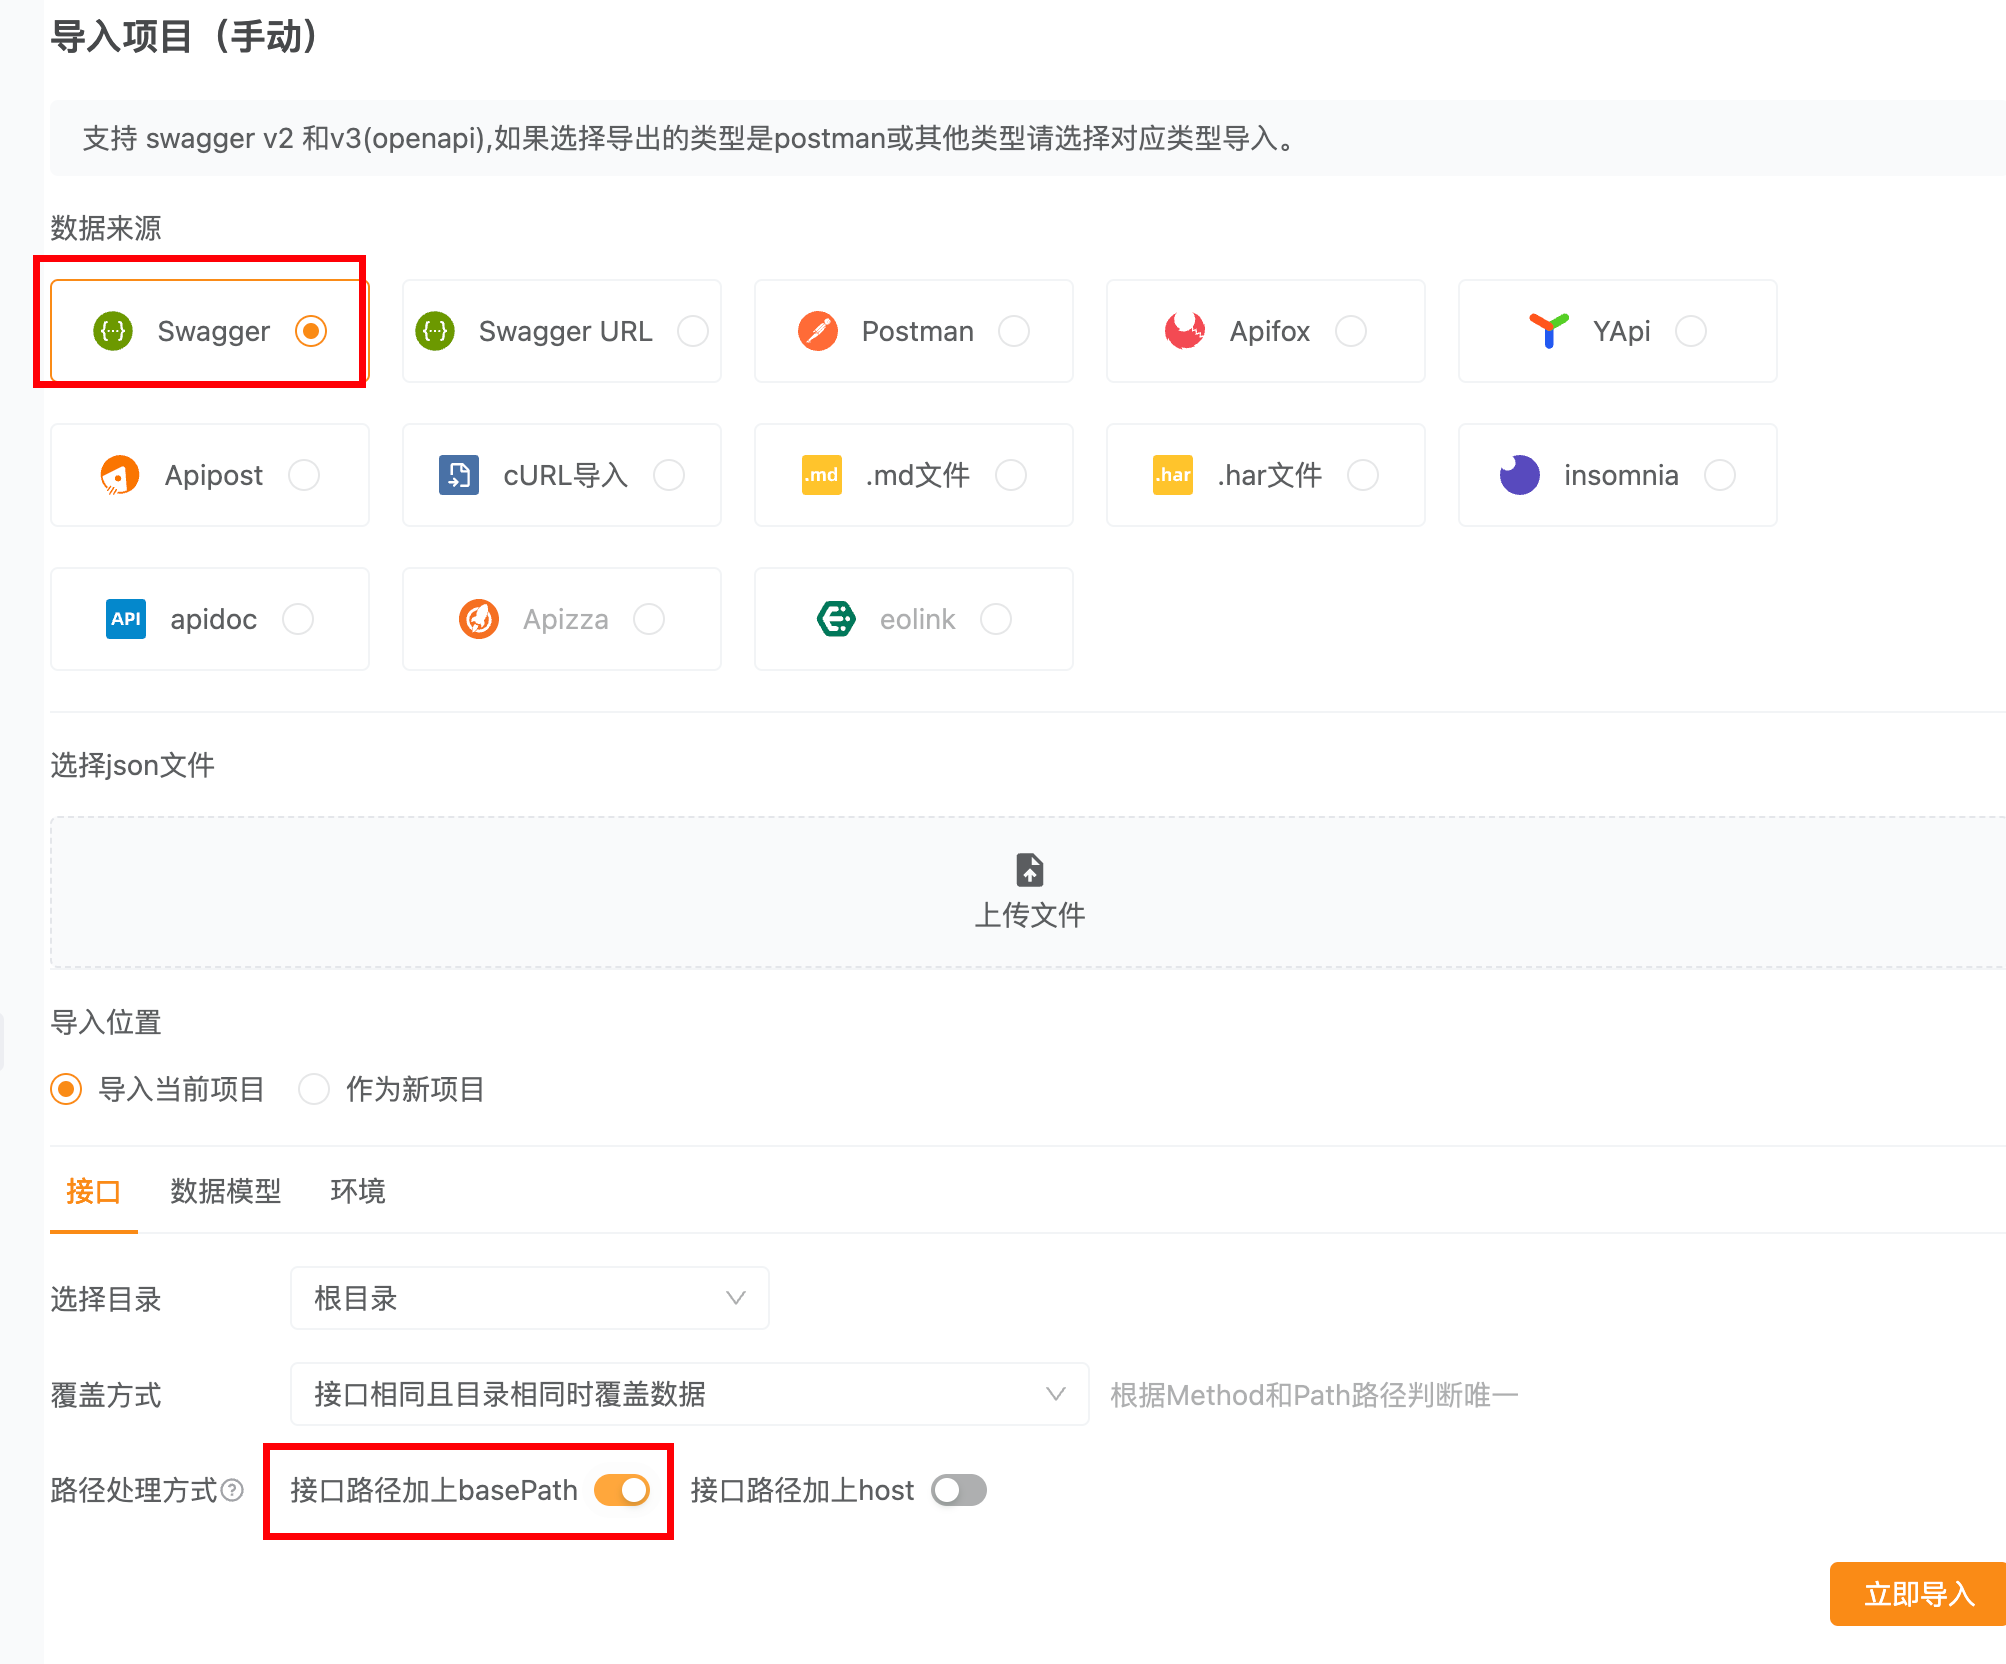Select the .md文件 radio button
The width and height of the screenshot is (2006, 1664).
[x=1011, y=475]
